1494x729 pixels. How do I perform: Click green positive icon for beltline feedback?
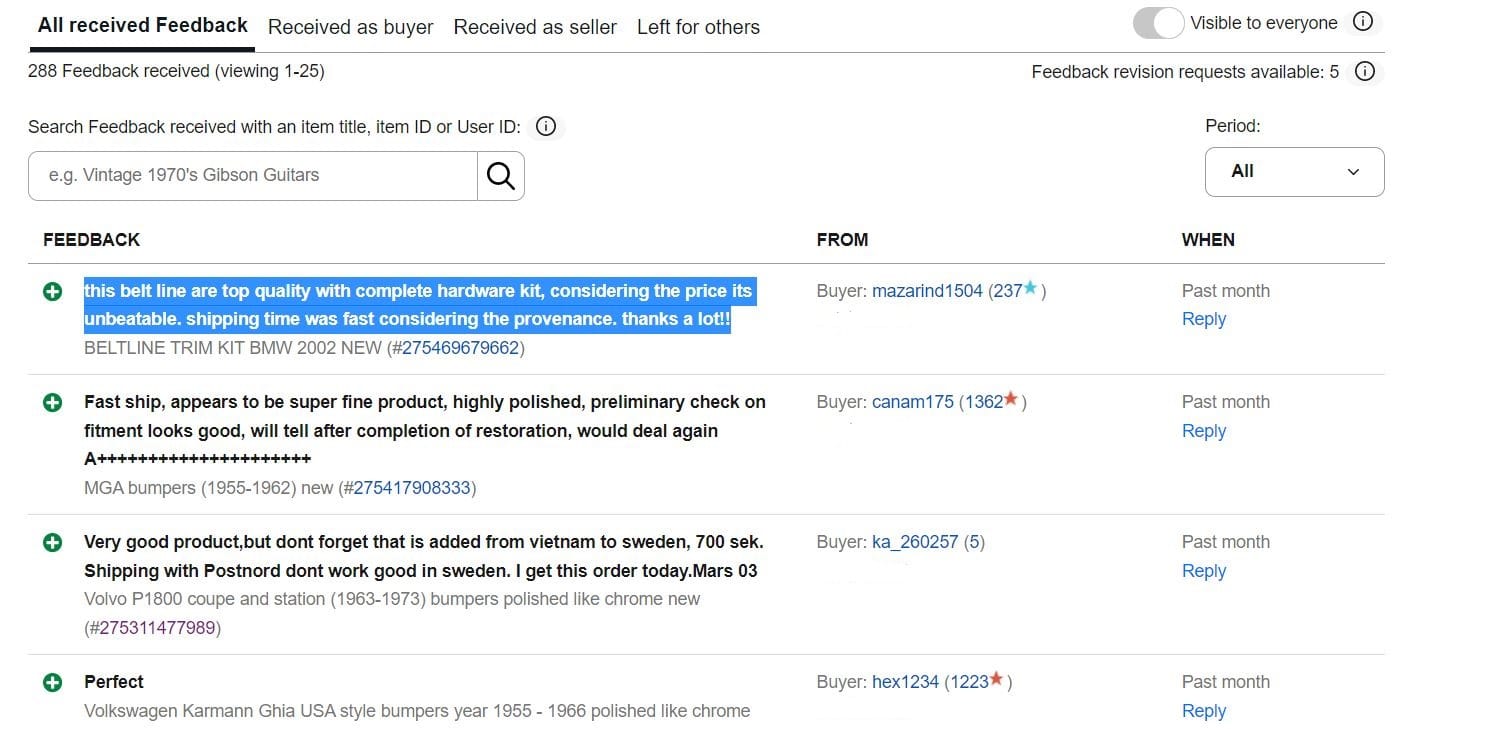pos(53,292)
